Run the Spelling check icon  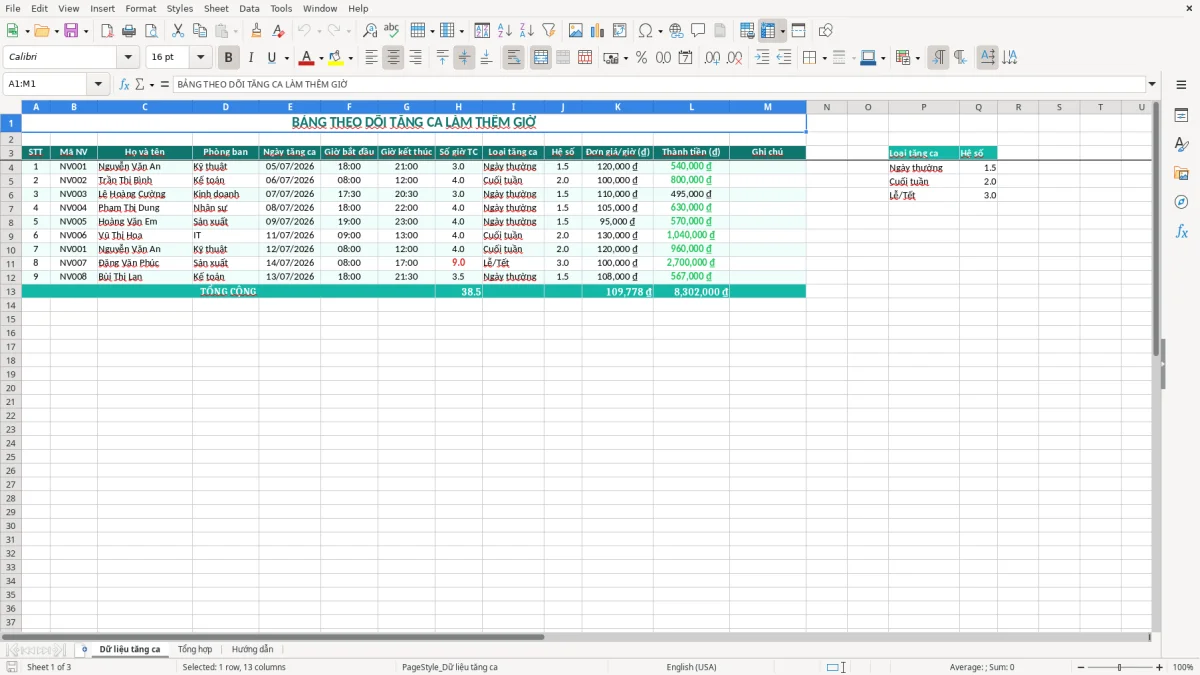[x=392, y=31]
